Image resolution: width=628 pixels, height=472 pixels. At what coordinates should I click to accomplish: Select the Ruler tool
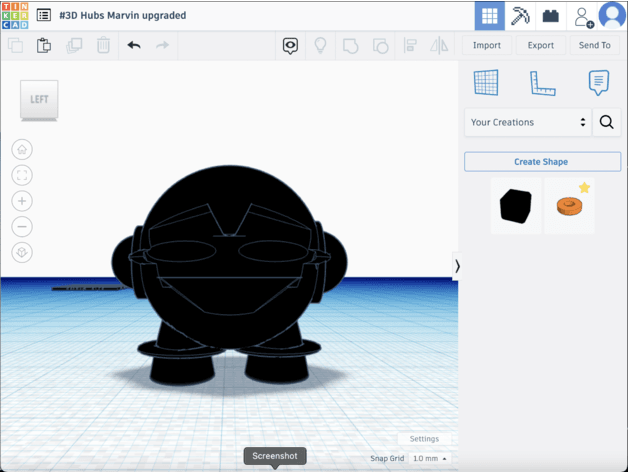pyautogui.click(x=542, y=83)
